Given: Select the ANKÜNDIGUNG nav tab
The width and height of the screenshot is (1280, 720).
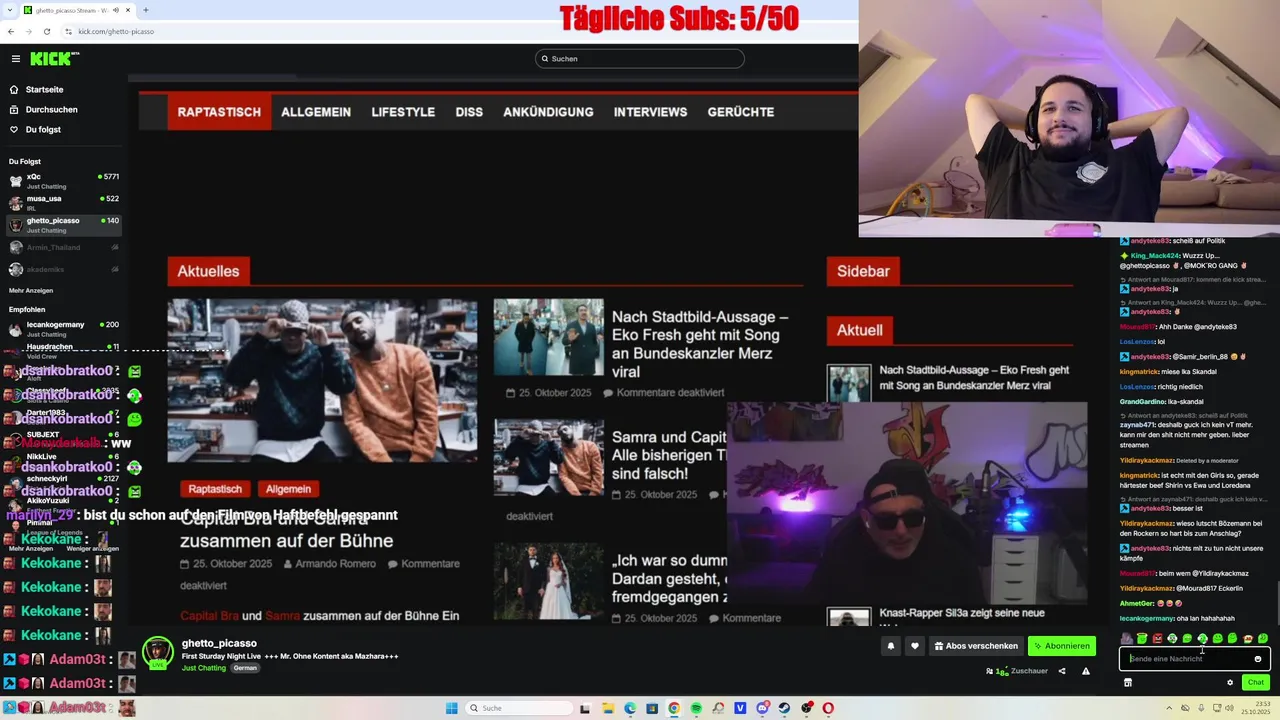Looking at the screenshot, I should pos(548,112).
